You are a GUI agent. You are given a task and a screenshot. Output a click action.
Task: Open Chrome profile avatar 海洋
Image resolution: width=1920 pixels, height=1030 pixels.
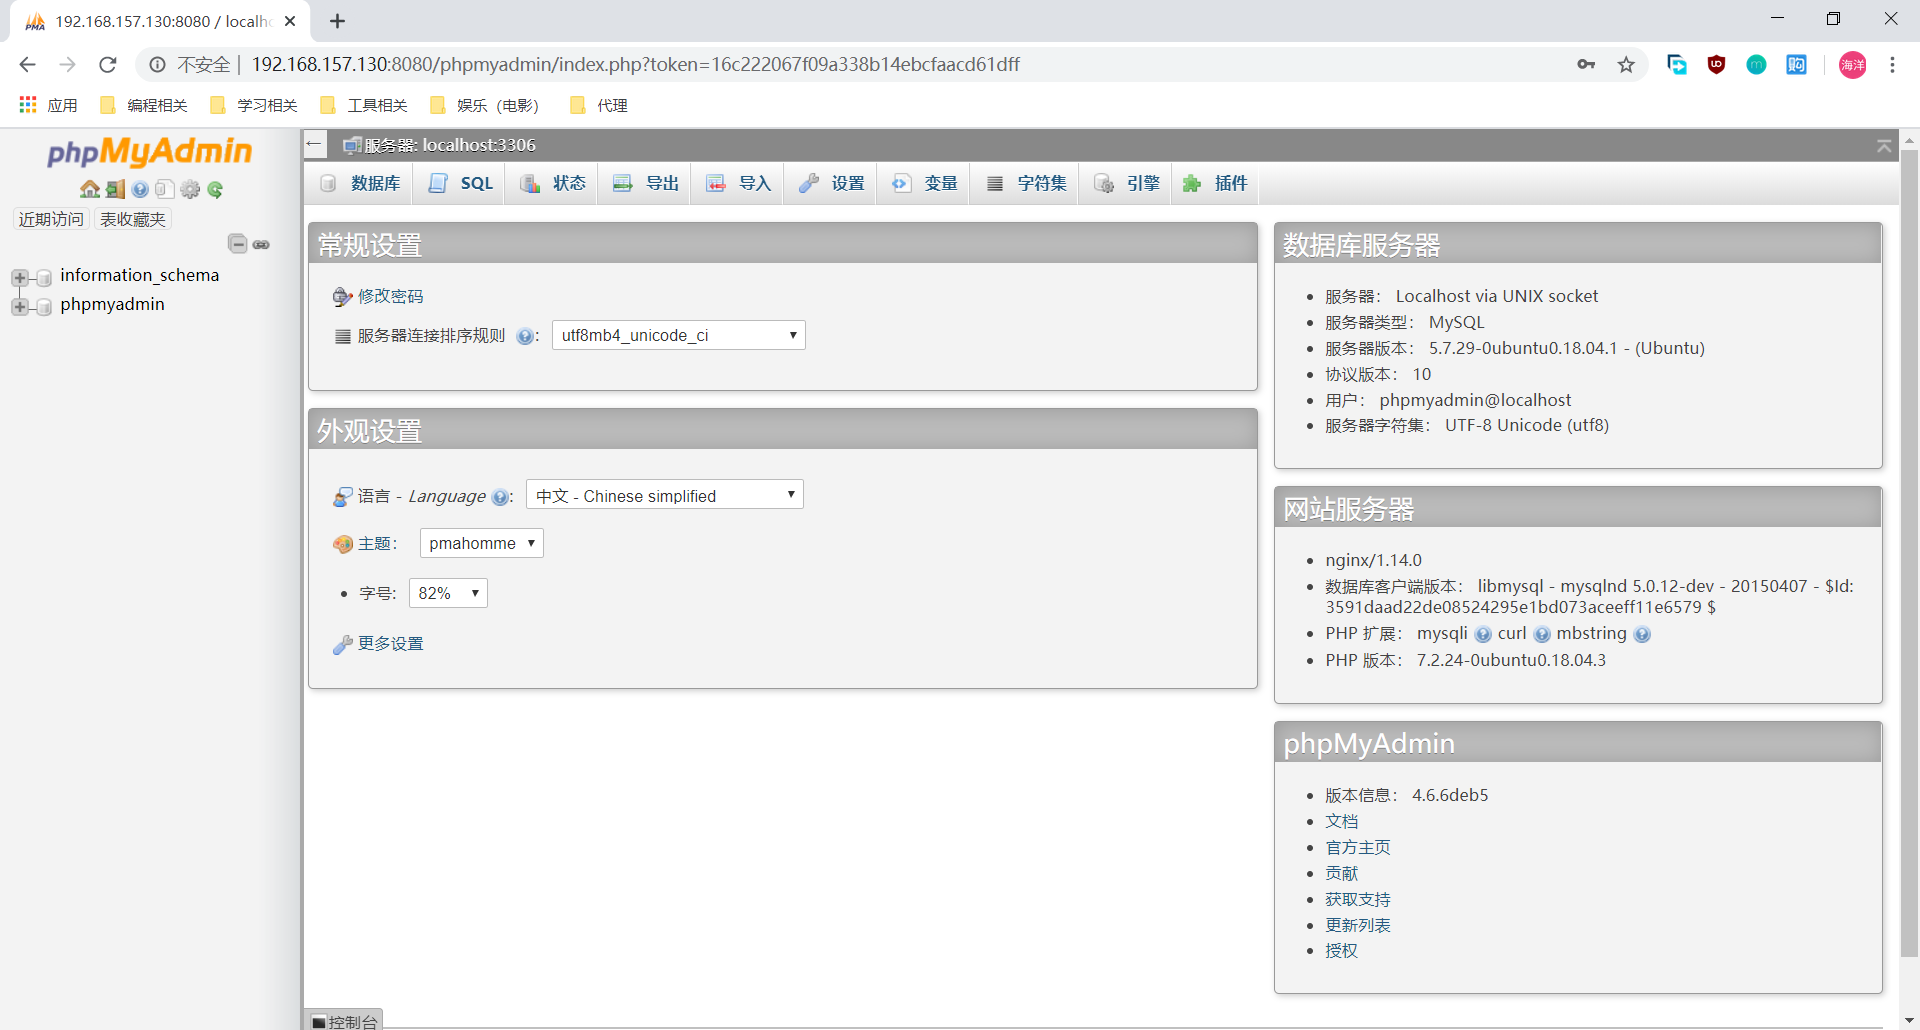coord(1852,65)
